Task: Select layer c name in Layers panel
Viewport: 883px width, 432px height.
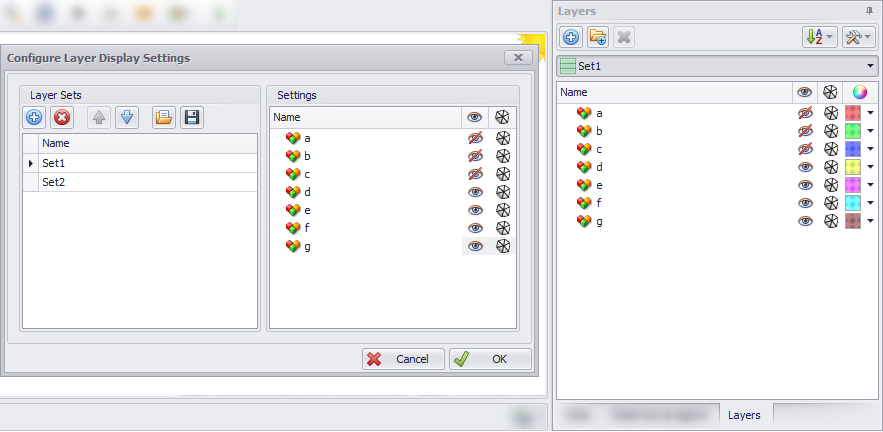Action: [x=599, y=149]
